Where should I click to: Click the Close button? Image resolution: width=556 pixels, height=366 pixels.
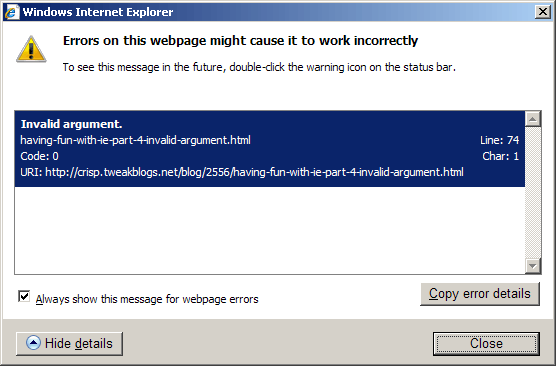click(x=486, y=343)
